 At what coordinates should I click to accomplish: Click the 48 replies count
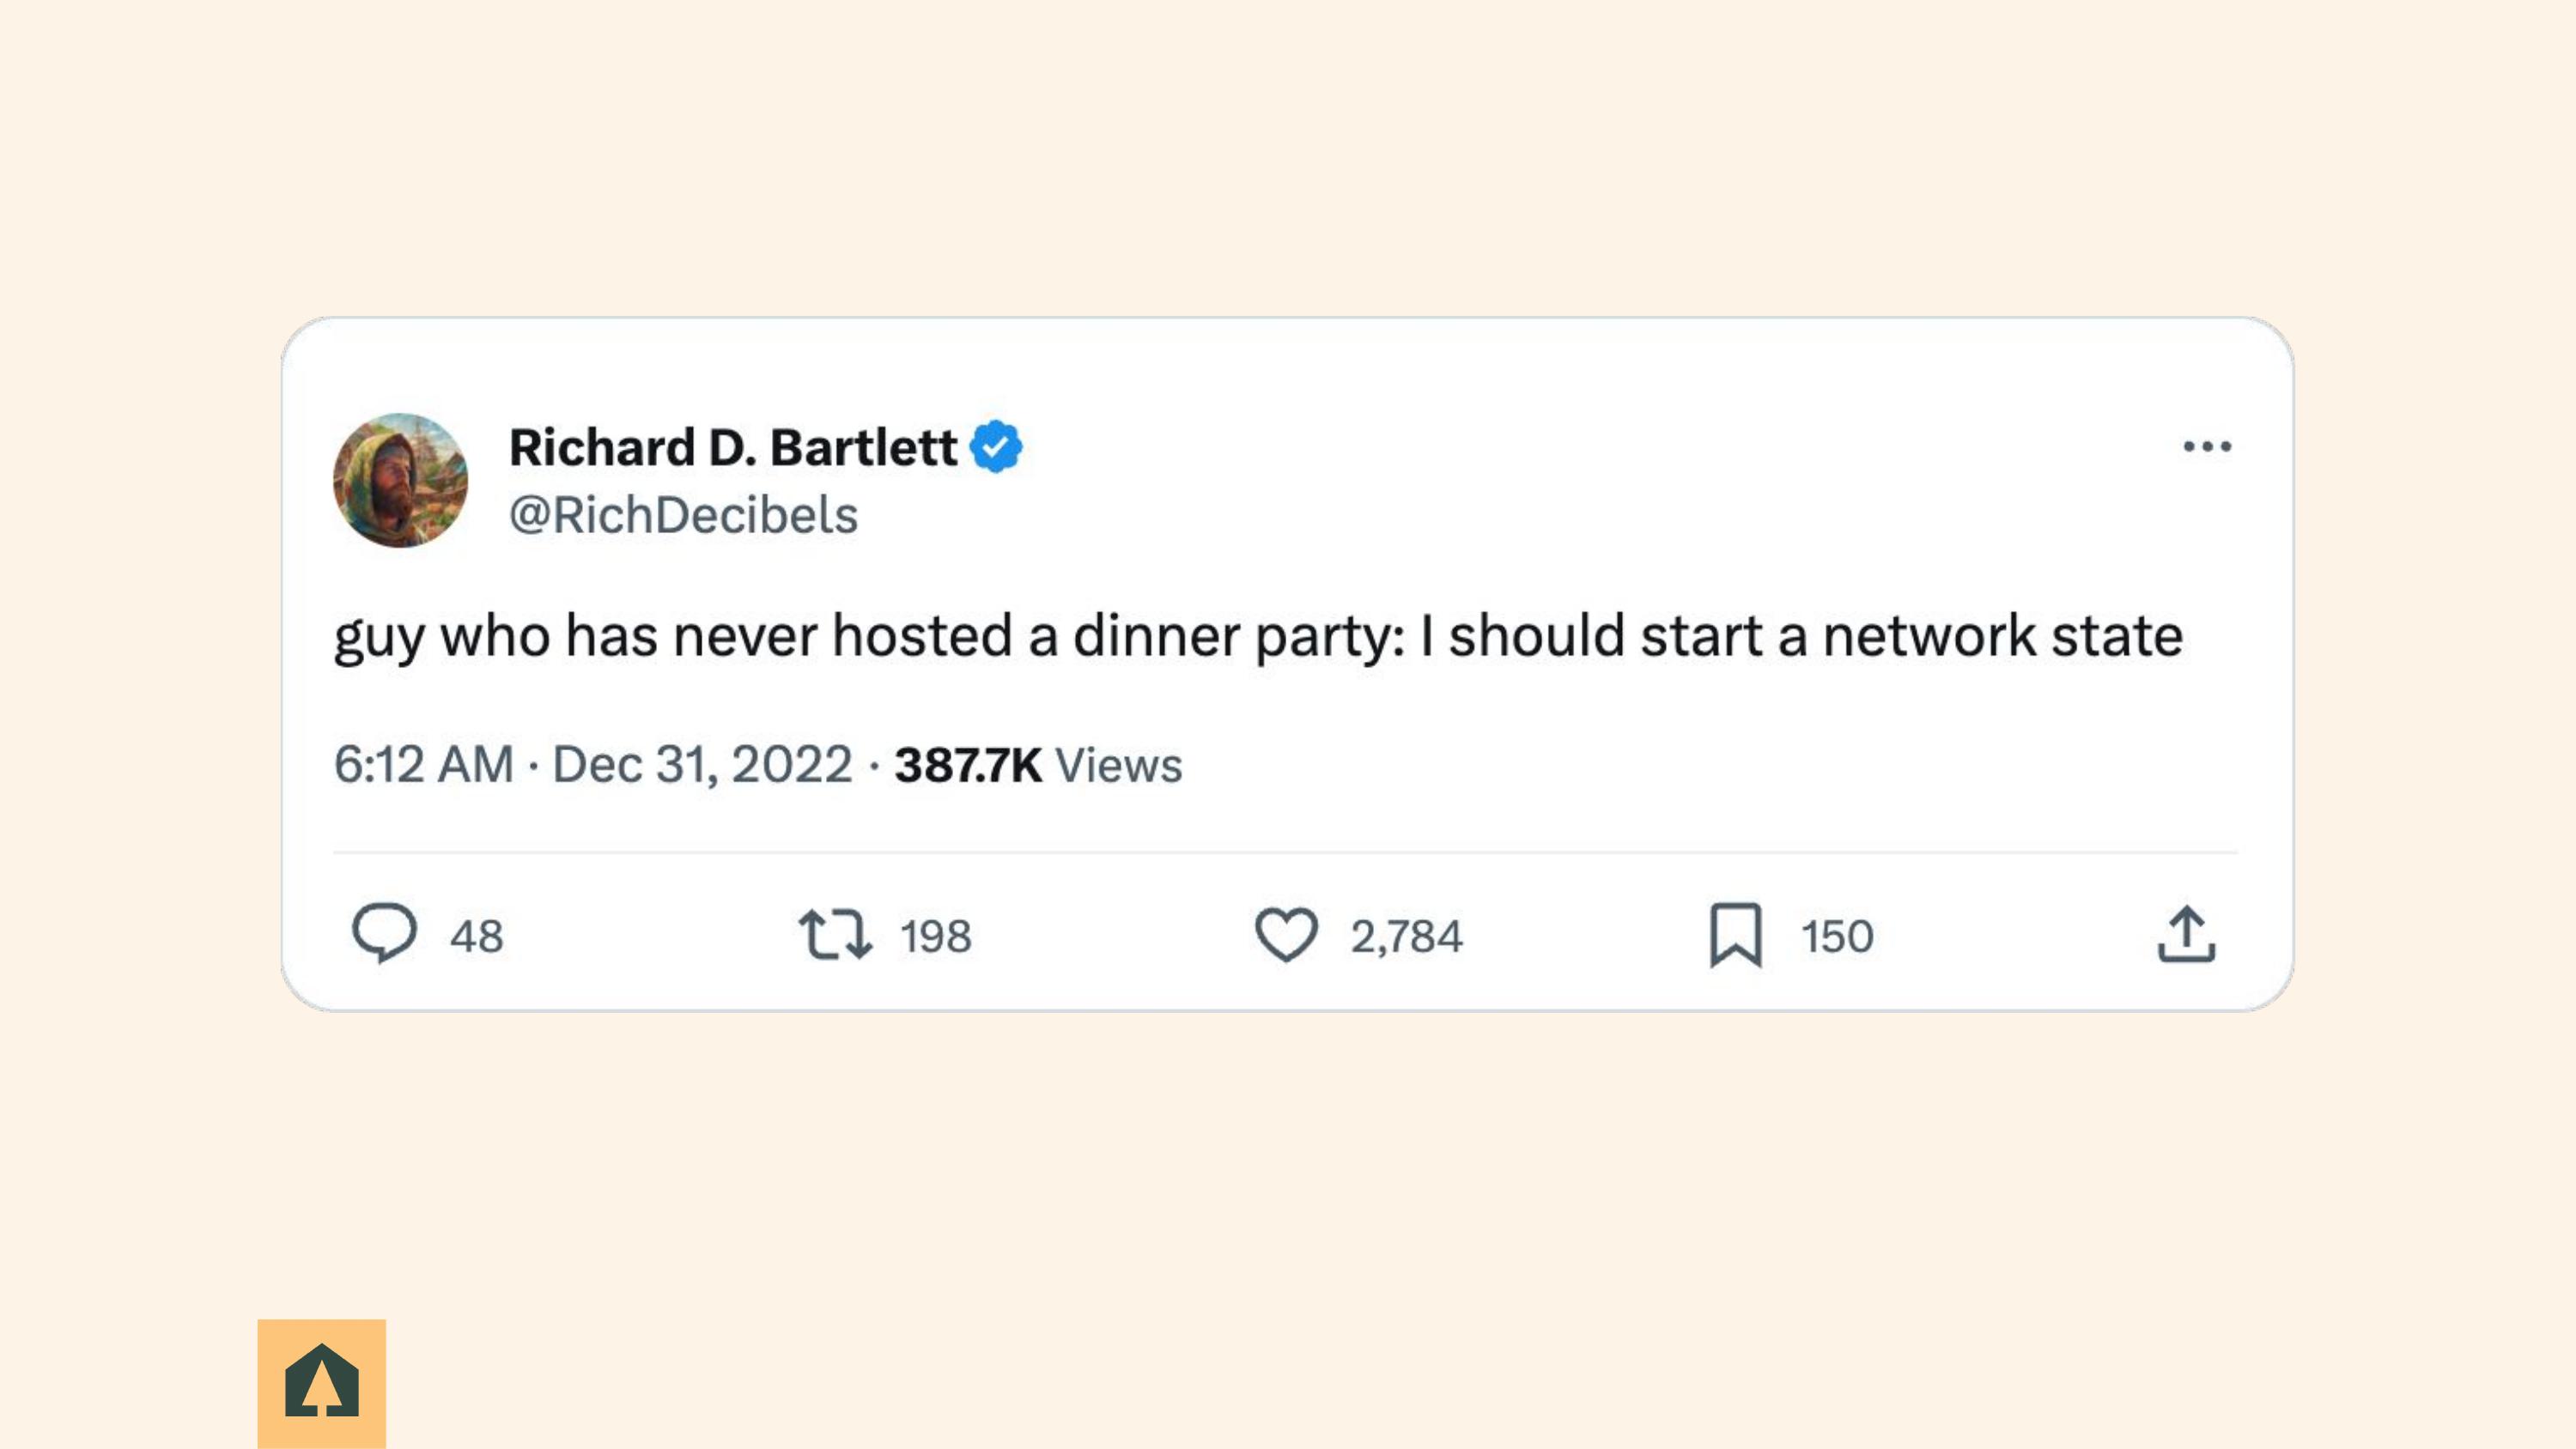[x=476, y=937]
